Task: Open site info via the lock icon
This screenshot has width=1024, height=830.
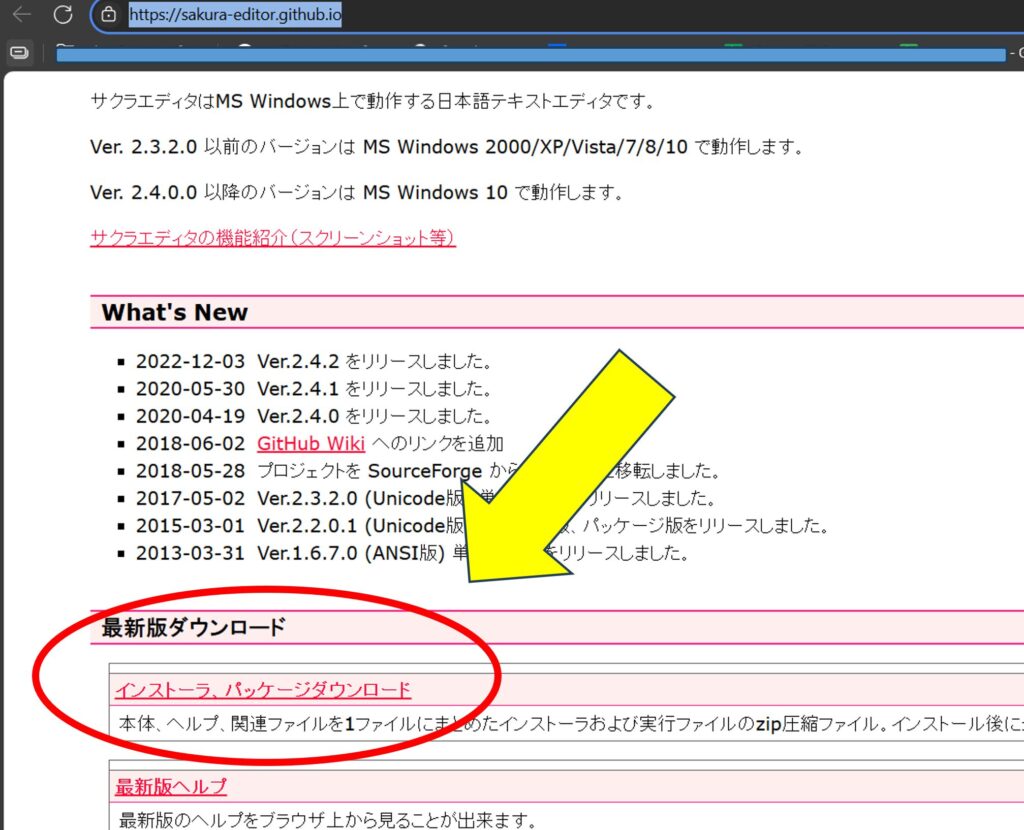Action: point(110,15)
